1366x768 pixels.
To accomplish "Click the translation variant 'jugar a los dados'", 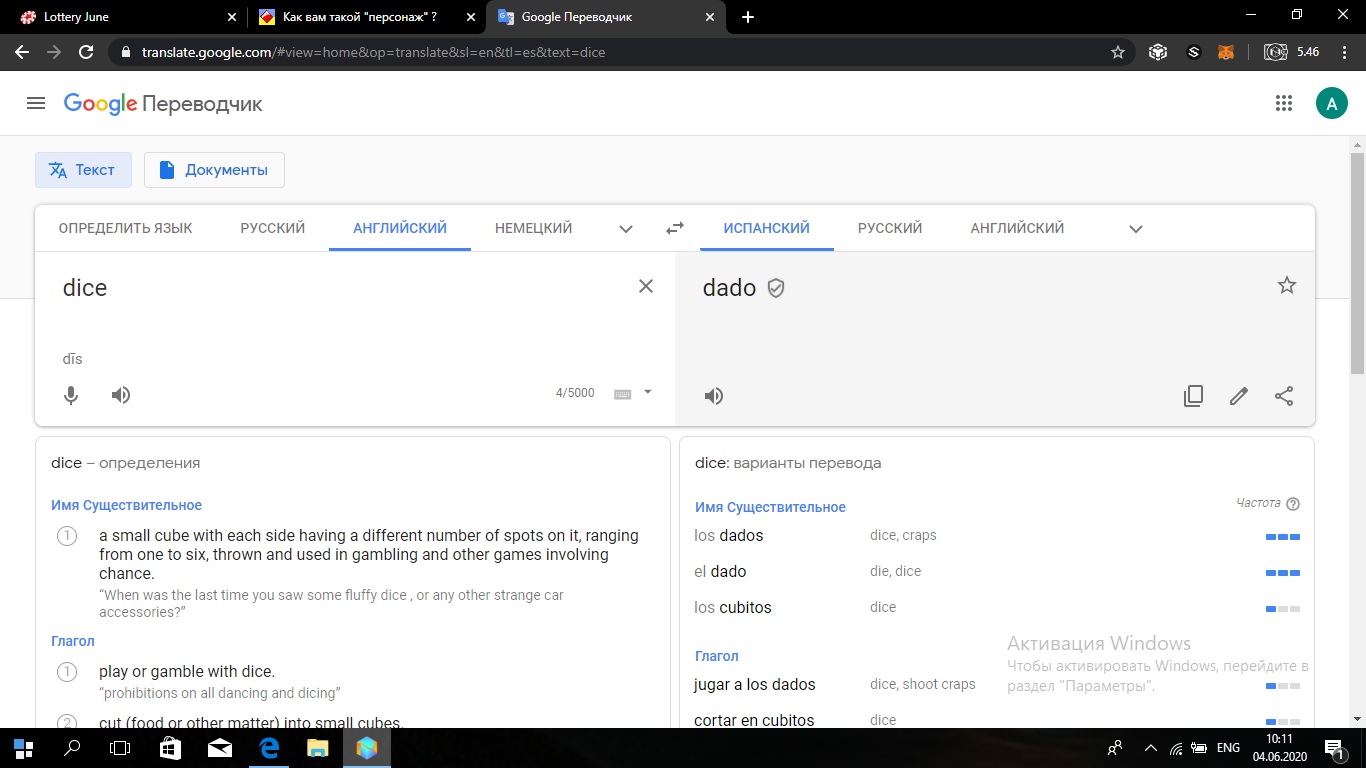I will (755, 684).
